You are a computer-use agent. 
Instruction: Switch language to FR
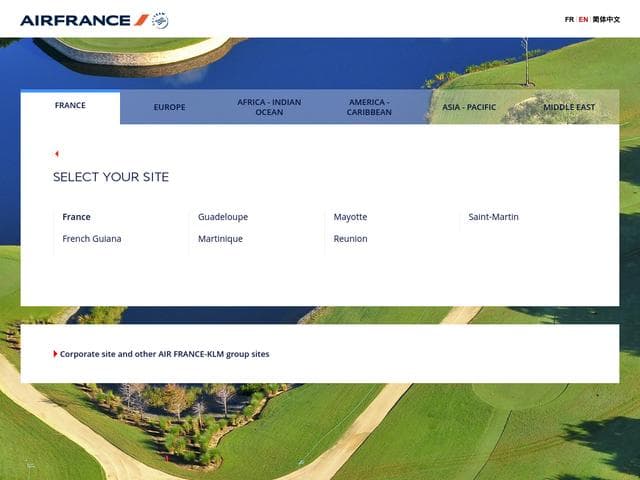point(569,19)
